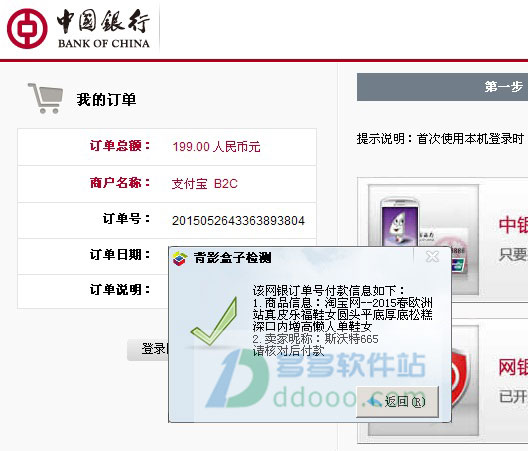Select the 第一步 step header

(442, 87)
